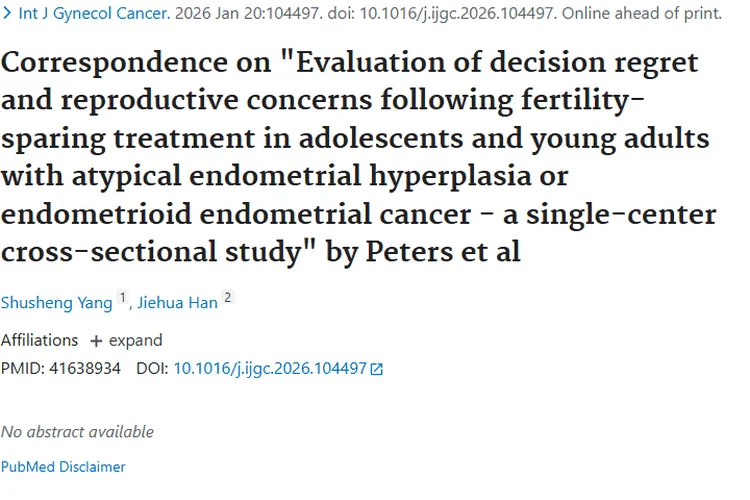Open the Int J Gynecol Cancer journal link
The height and width of the screenshot is (500, 750).
(94, 15)
